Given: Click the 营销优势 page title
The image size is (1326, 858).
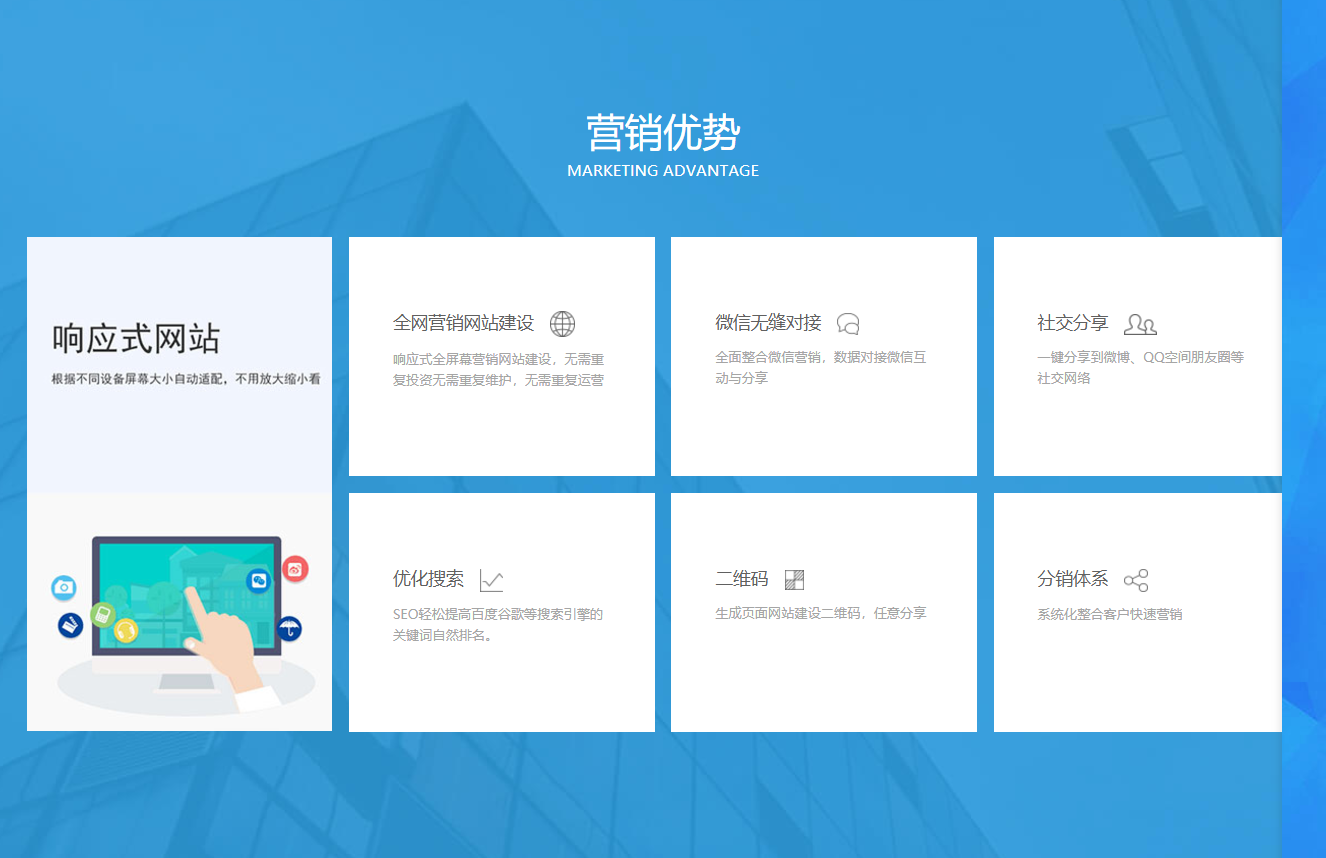Looking at the screenshot, I should tap(662, 133).
